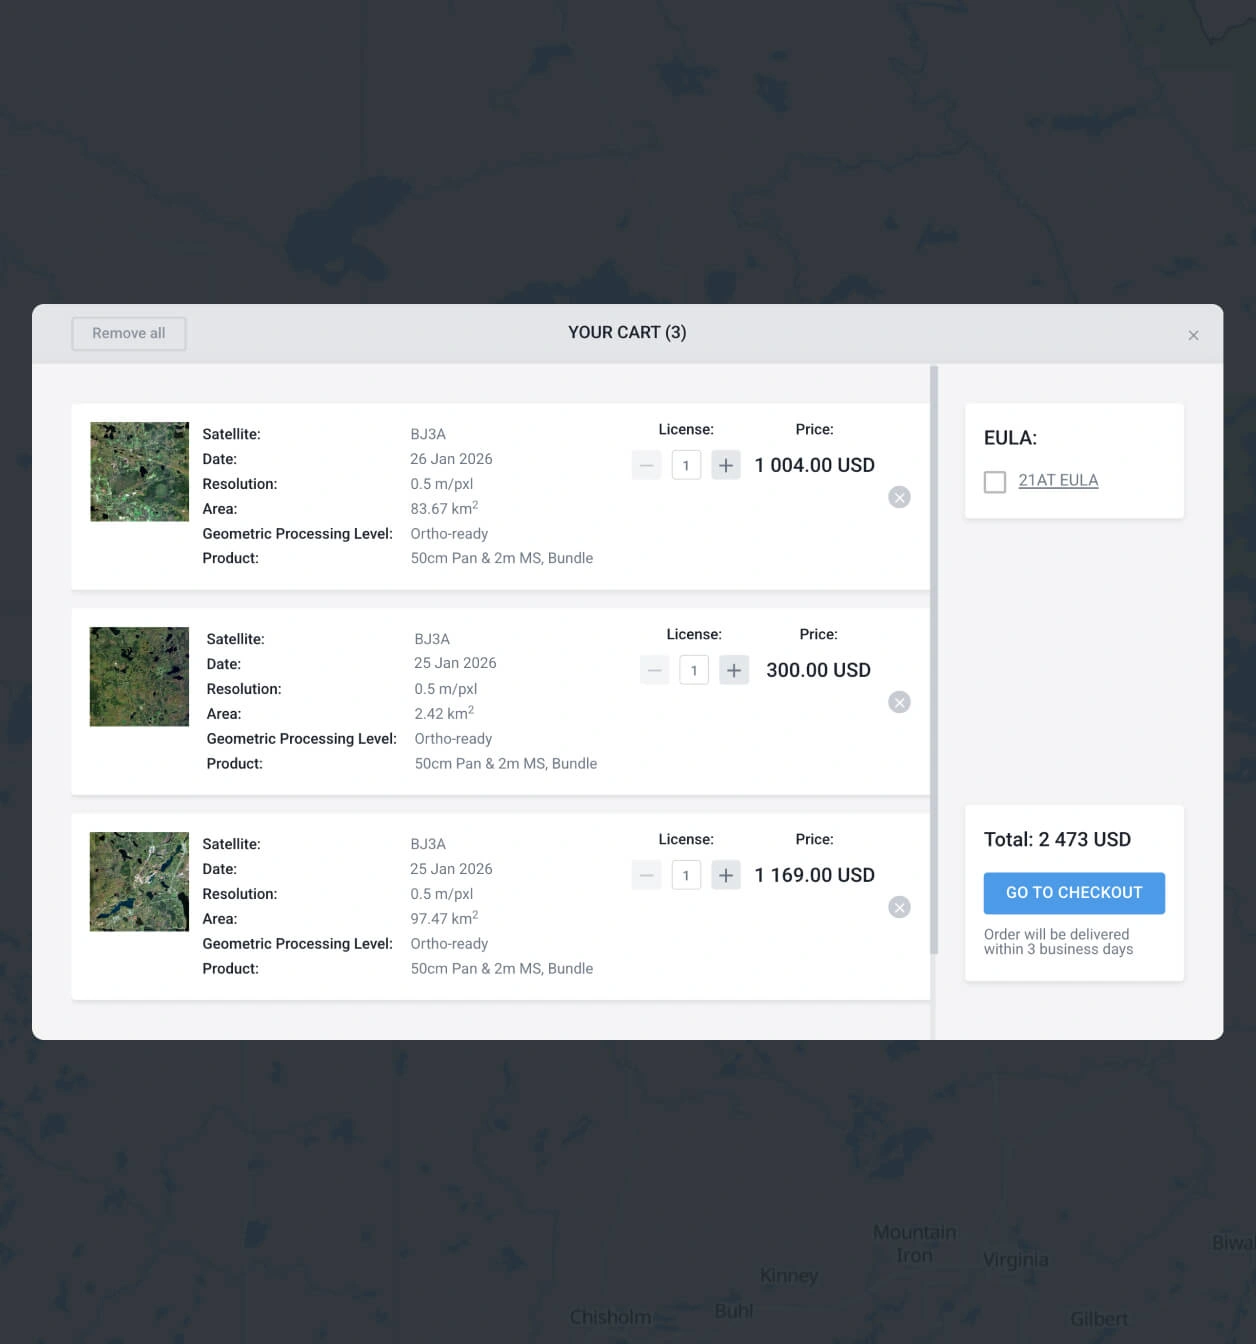
Task: Remove the 2.42 km² cart item
Action: 899,702
